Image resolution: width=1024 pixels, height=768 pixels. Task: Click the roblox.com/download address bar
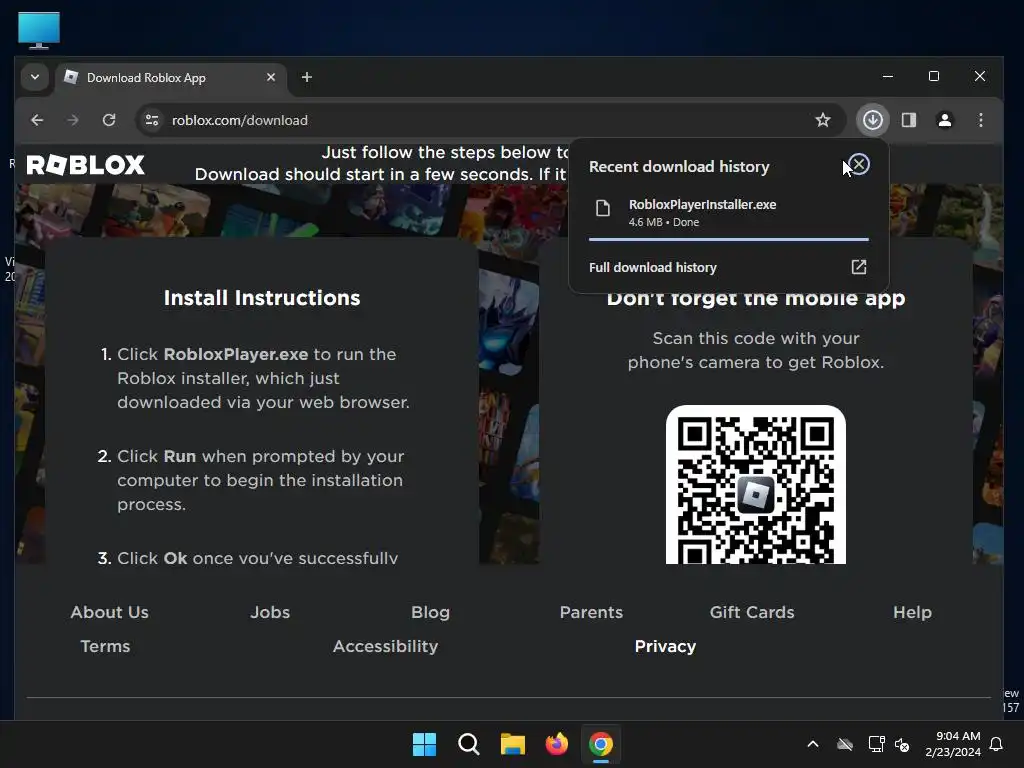(489, 120)
